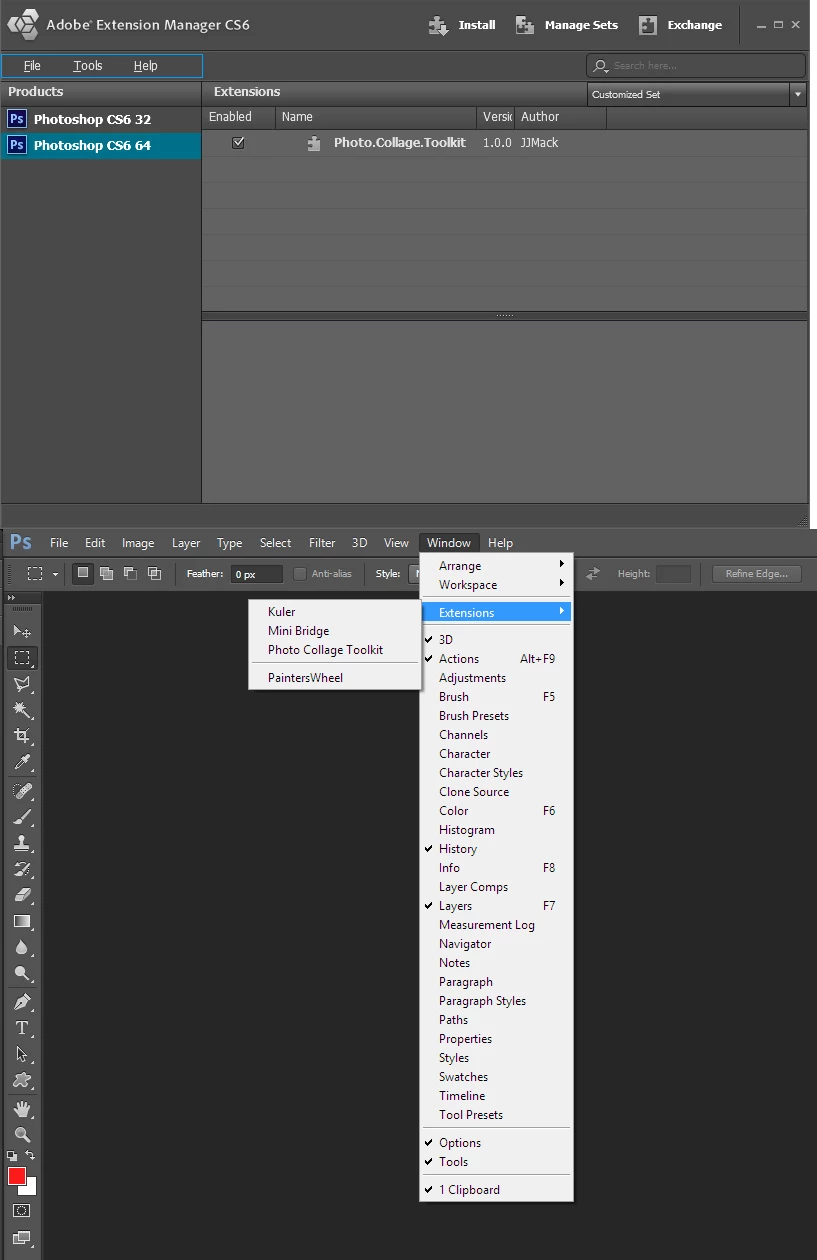Select the Move tool
817x1260 pixels.
[22, 632]
